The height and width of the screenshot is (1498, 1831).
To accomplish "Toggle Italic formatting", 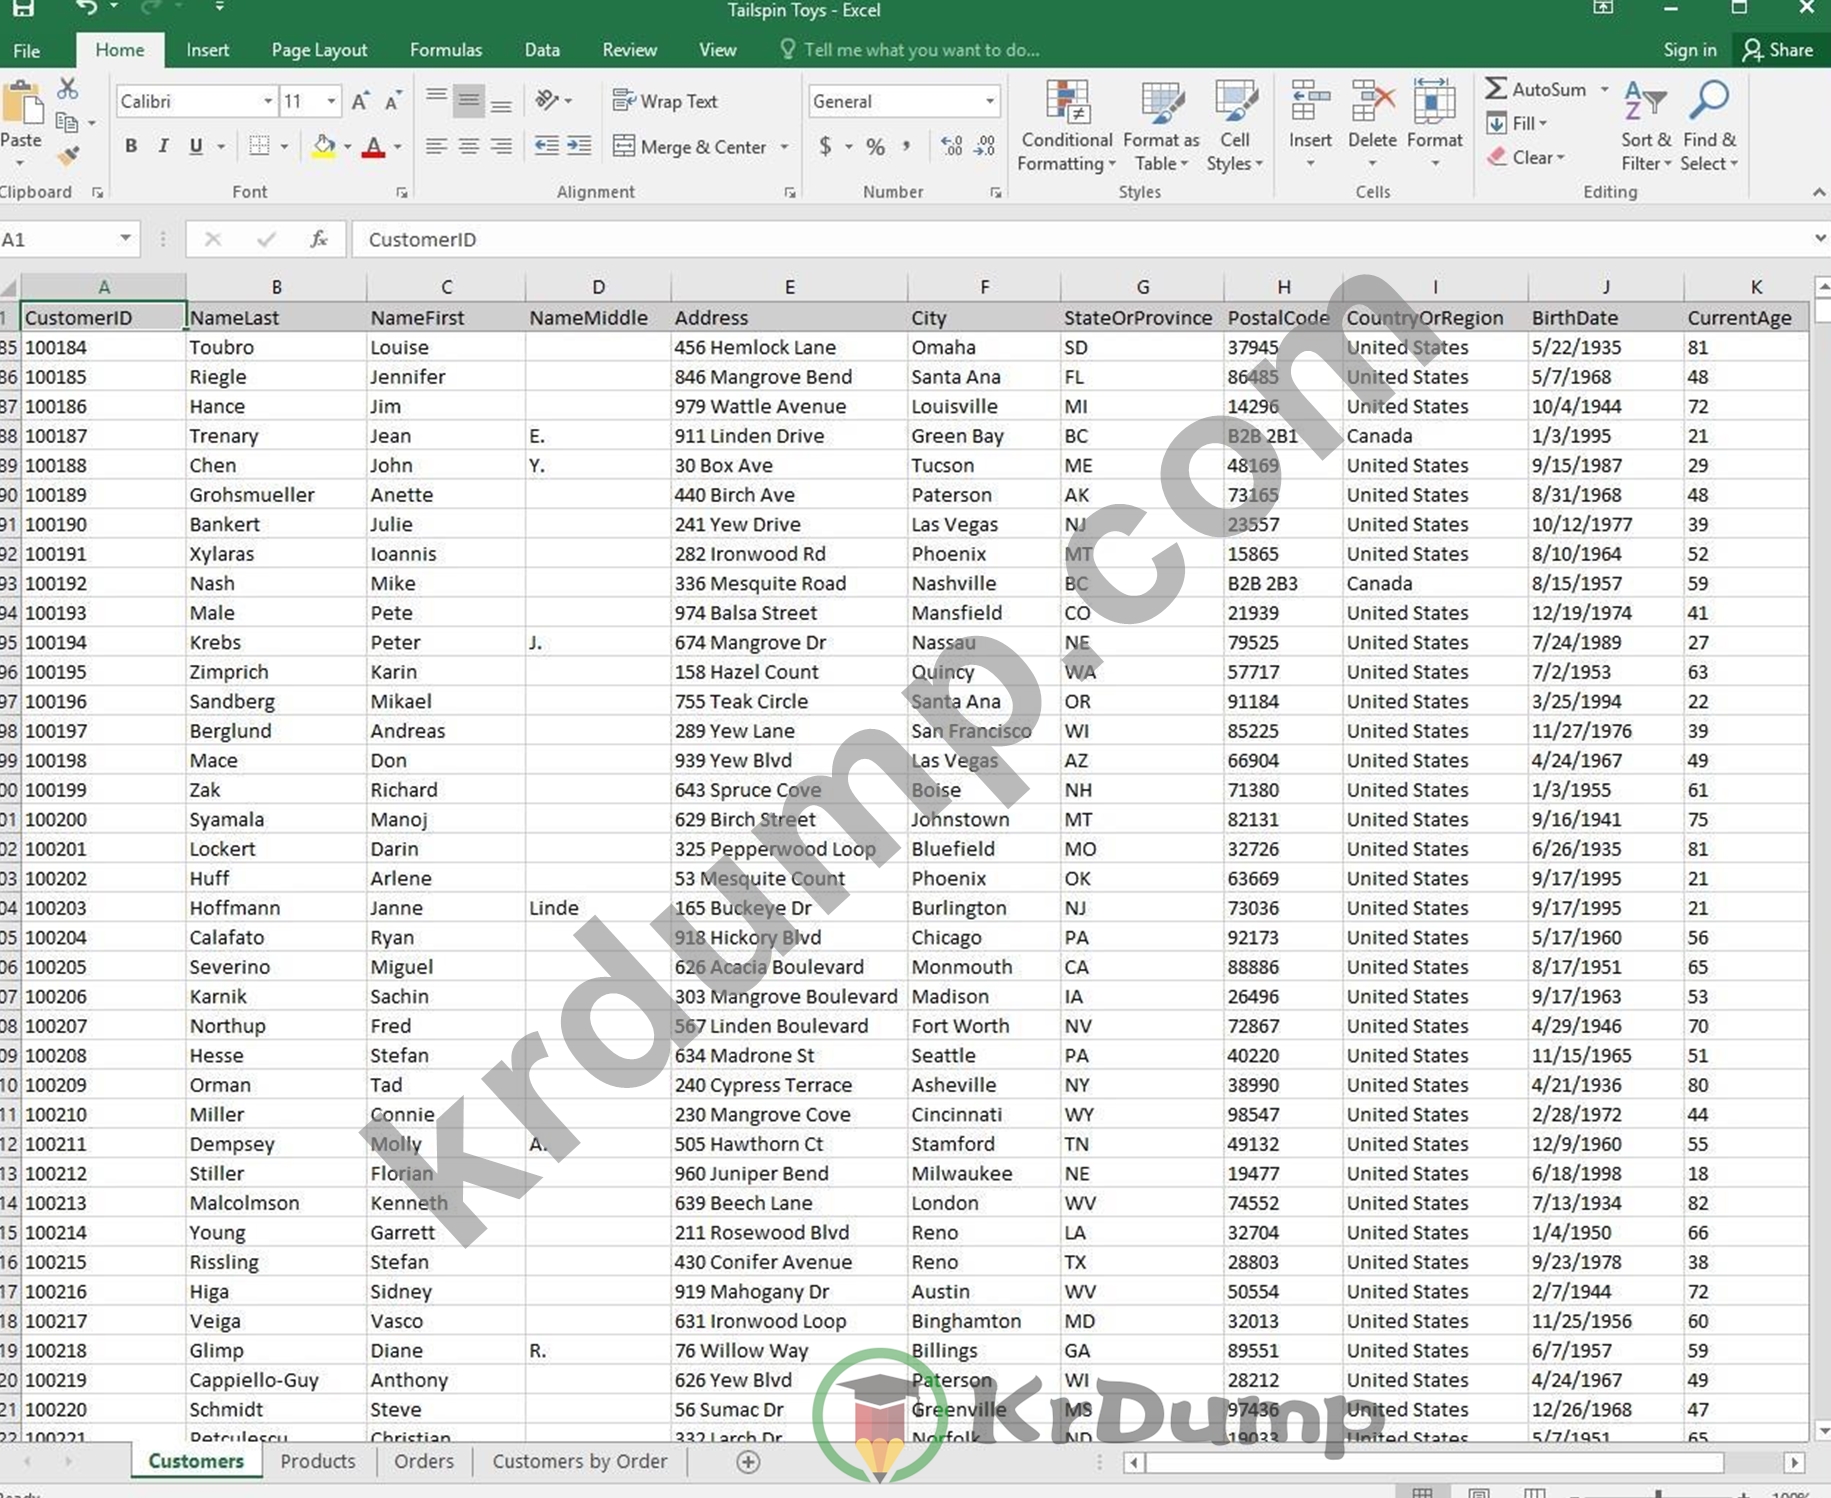I will click(x=163, y=146).
